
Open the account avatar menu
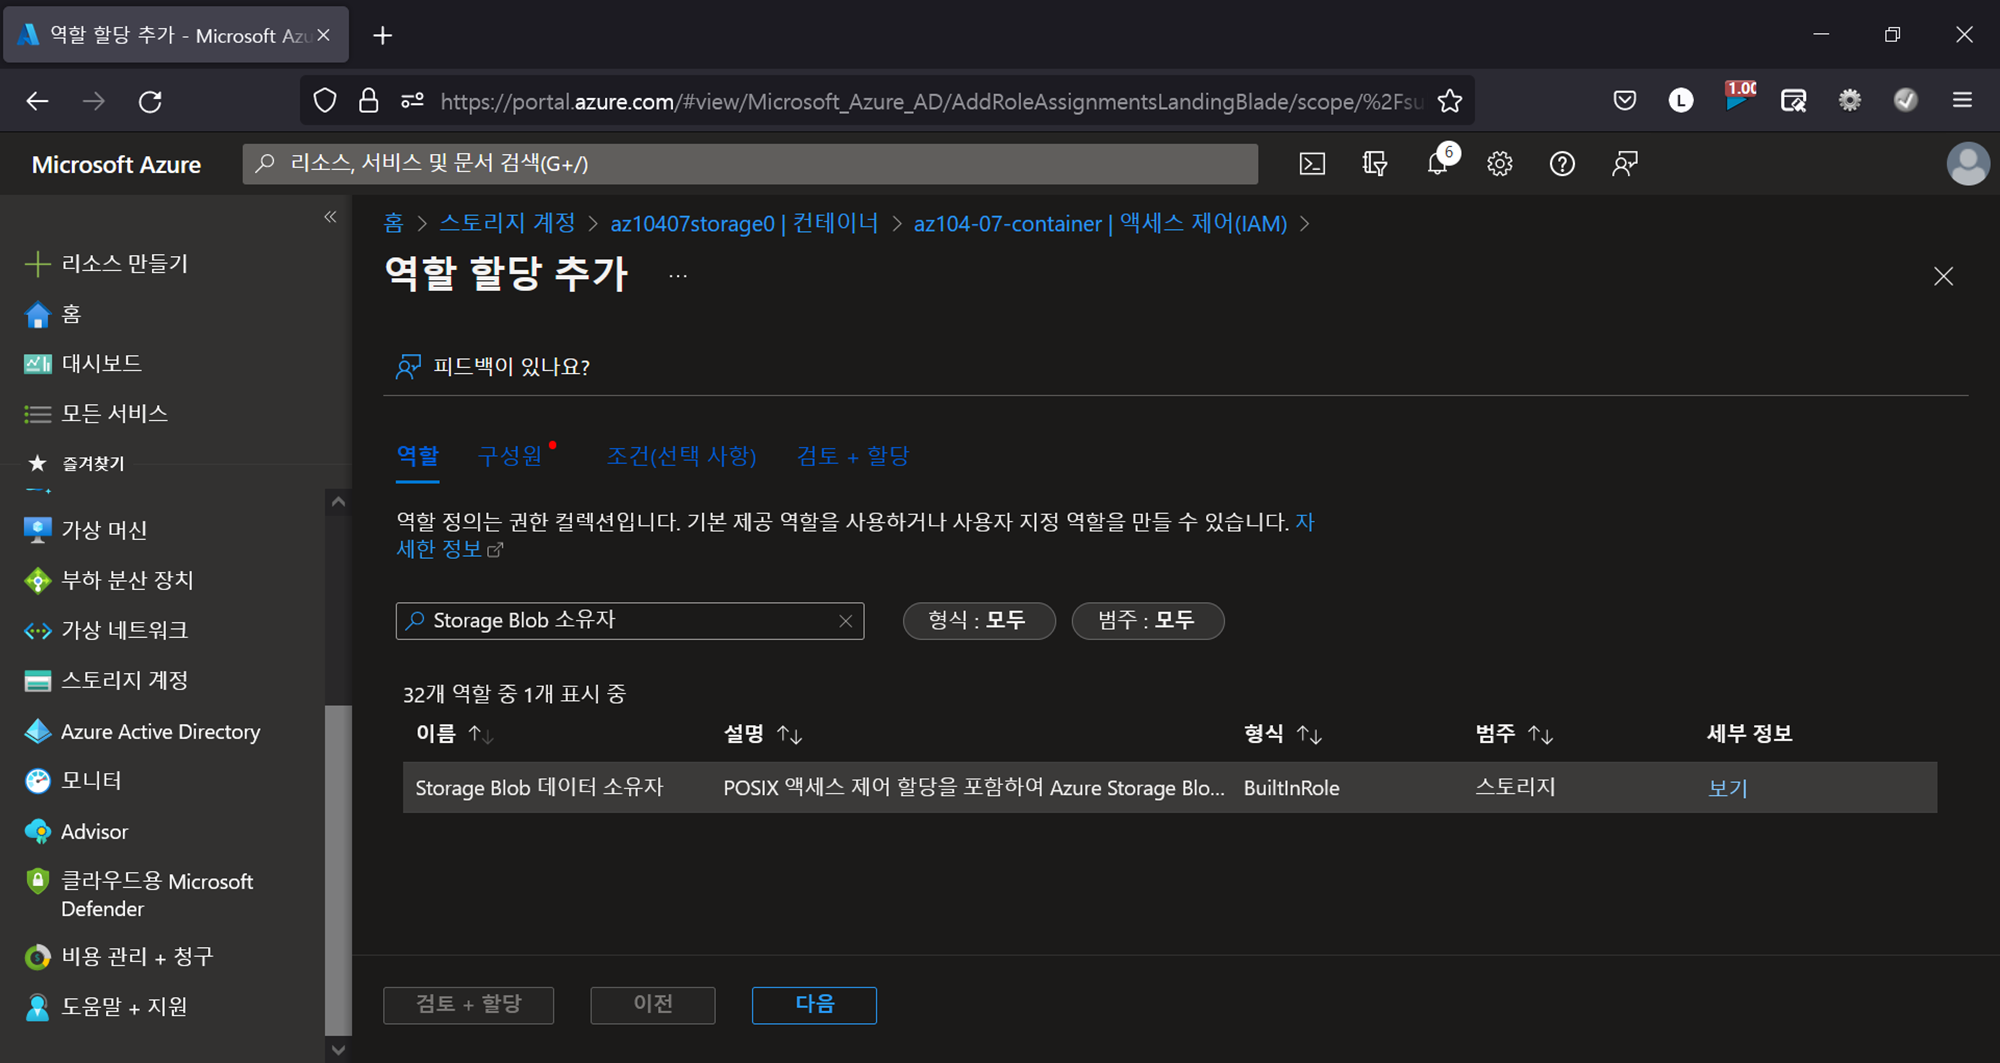coord(1967,164)
